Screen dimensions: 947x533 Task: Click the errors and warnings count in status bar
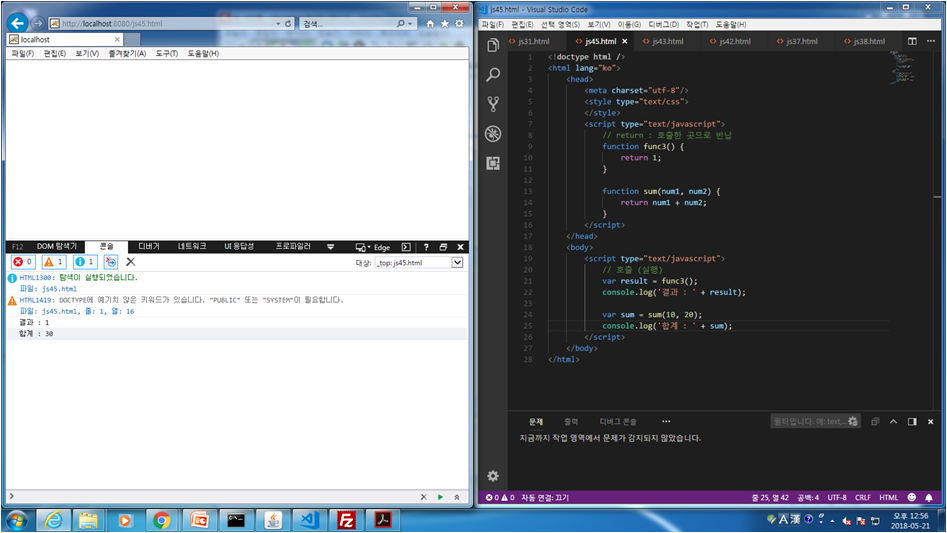pos(500,497)
